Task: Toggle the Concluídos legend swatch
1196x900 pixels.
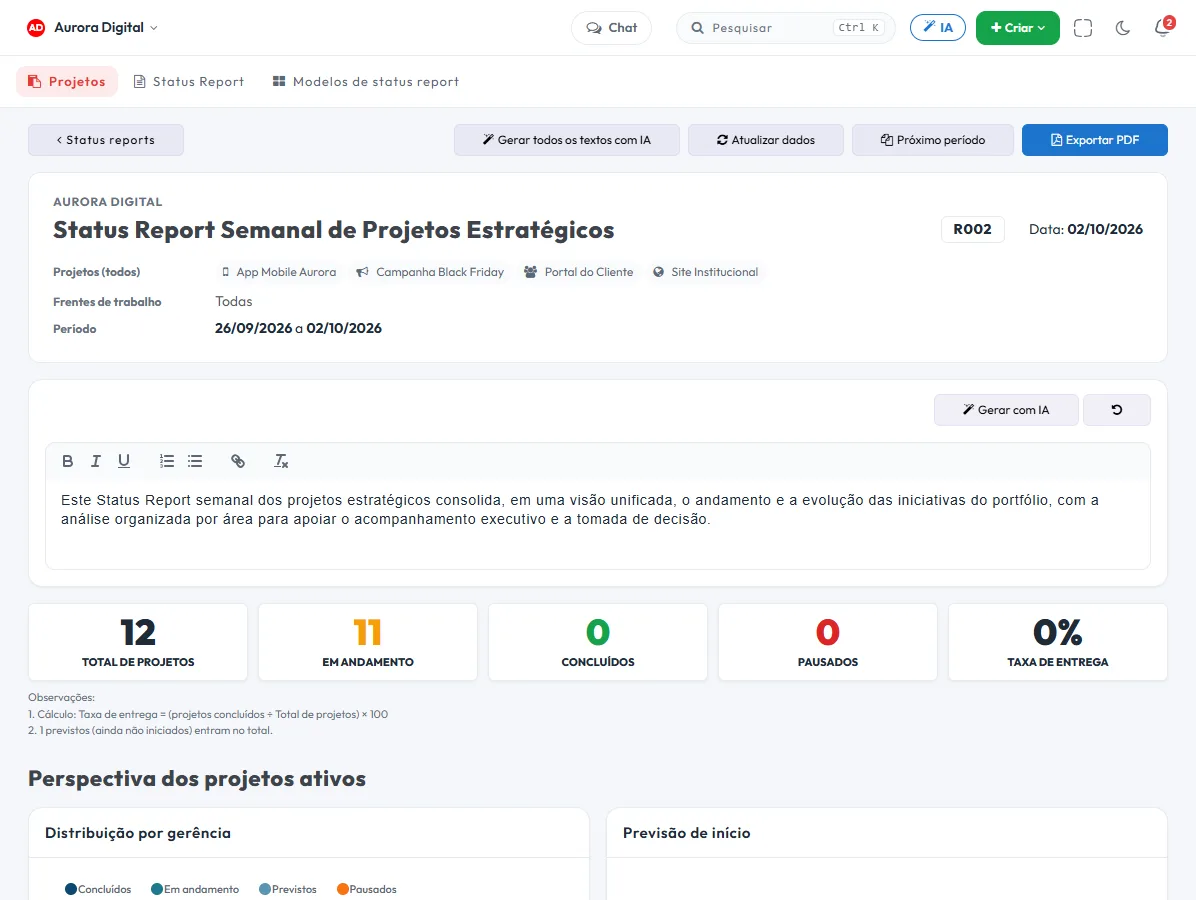Action: click(71, 889)
